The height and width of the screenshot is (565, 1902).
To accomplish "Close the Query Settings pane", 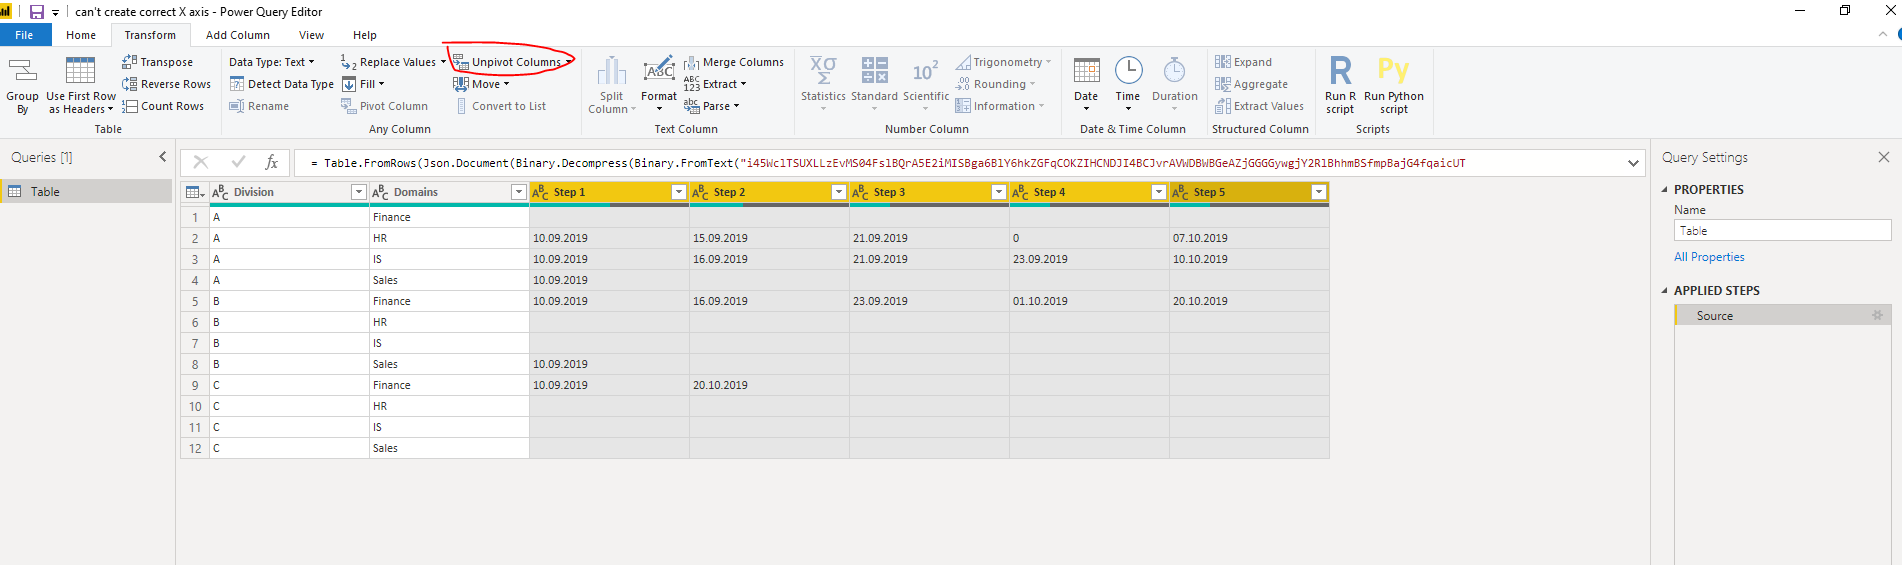I will pyautogui.click(x=1884, y=157).
